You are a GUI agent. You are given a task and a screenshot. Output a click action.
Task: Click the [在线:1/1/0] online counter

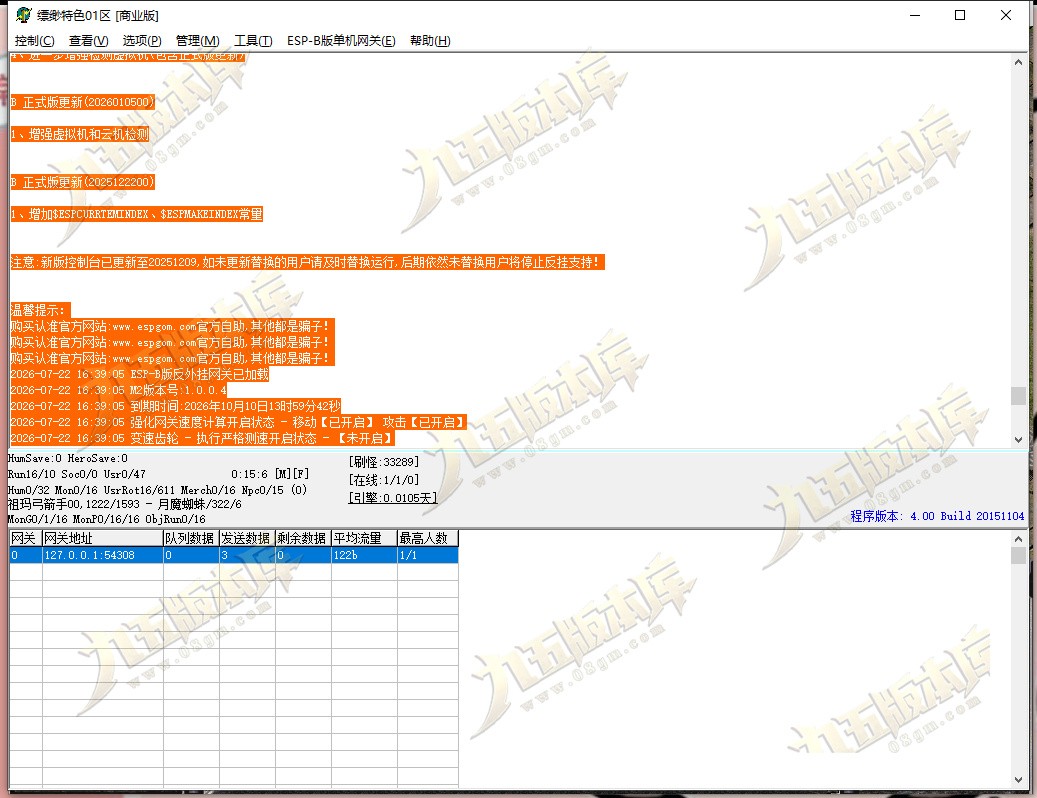[x=384, y=480]
